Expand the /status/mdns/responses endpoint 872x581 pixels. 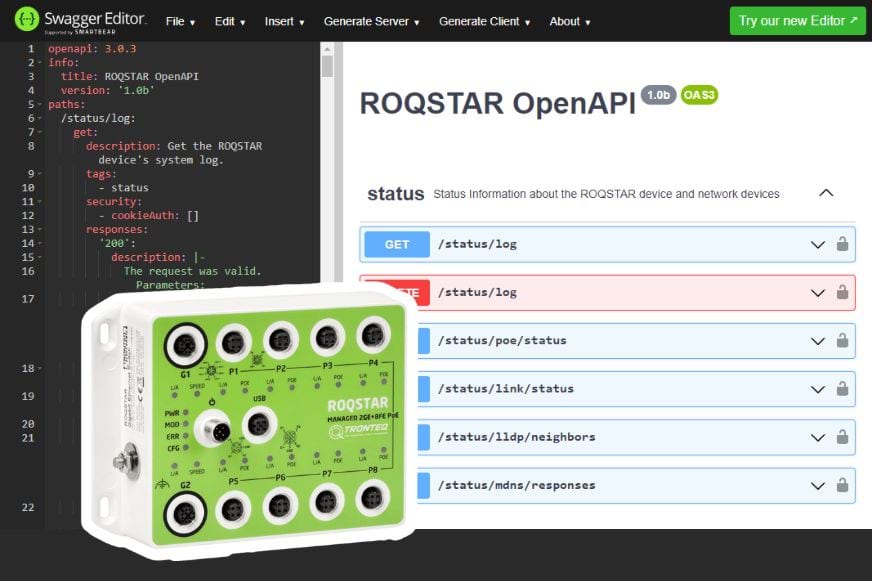[817, 485]
